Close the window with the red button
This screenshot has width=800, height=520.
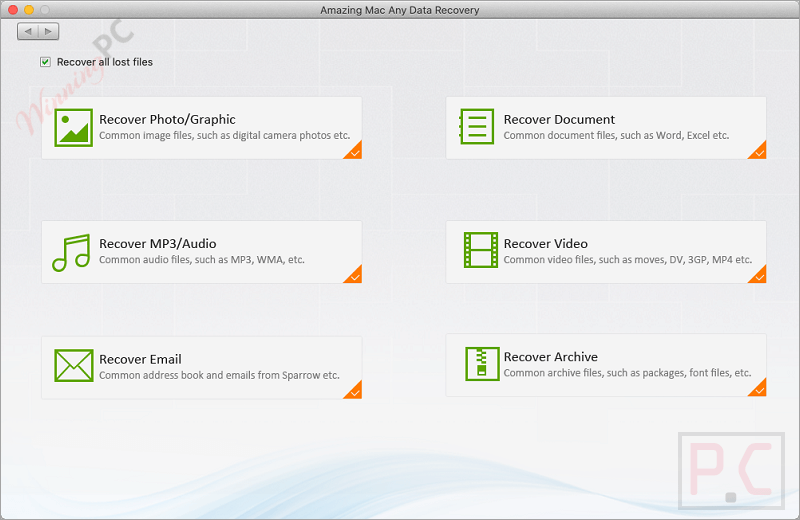pyautogui.click(x=13, y=10)
